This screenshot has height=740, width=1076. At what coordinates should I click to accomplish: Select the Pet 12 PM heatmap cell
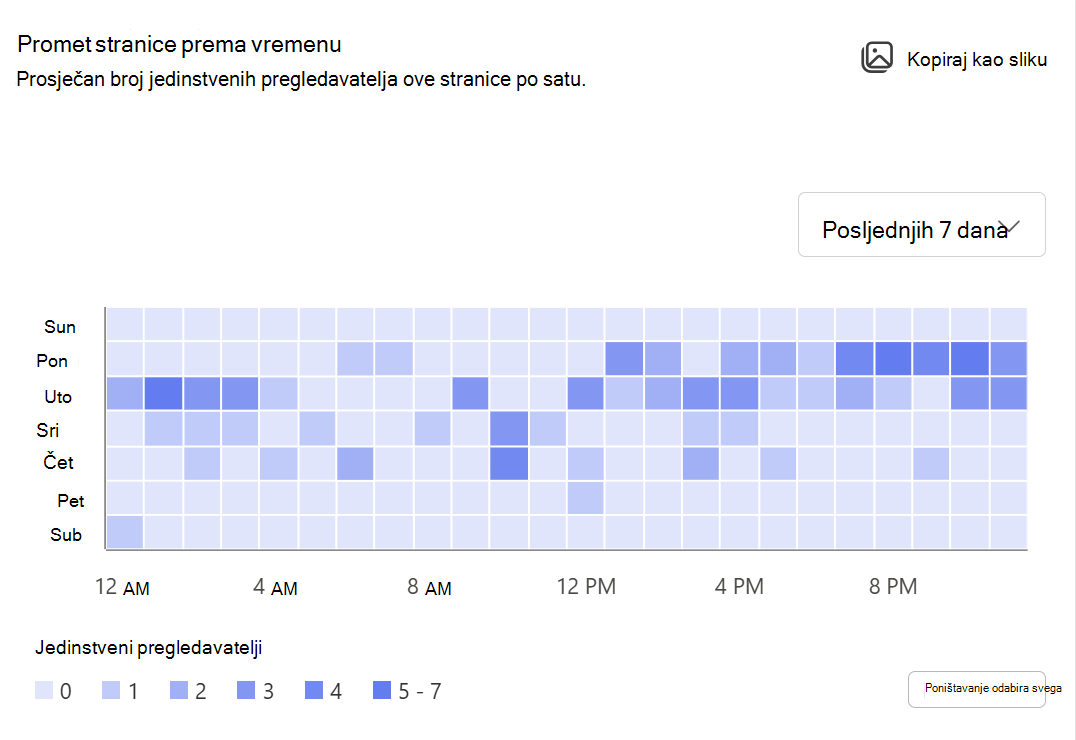[585, 498]
